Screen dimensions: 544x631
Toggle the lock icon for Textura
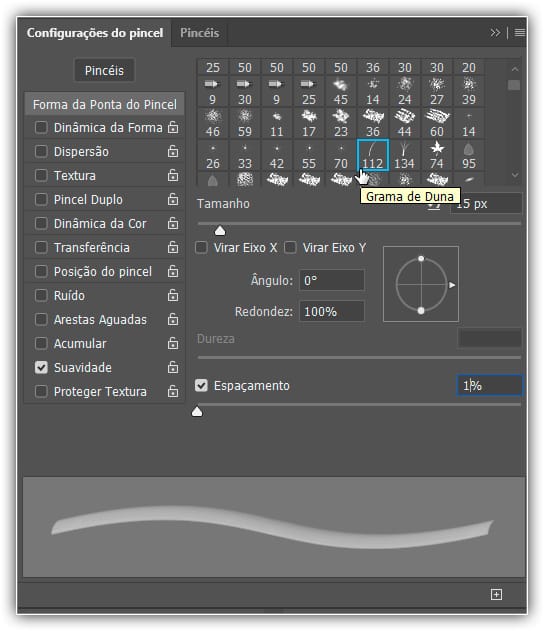click(x=173, y=175)
